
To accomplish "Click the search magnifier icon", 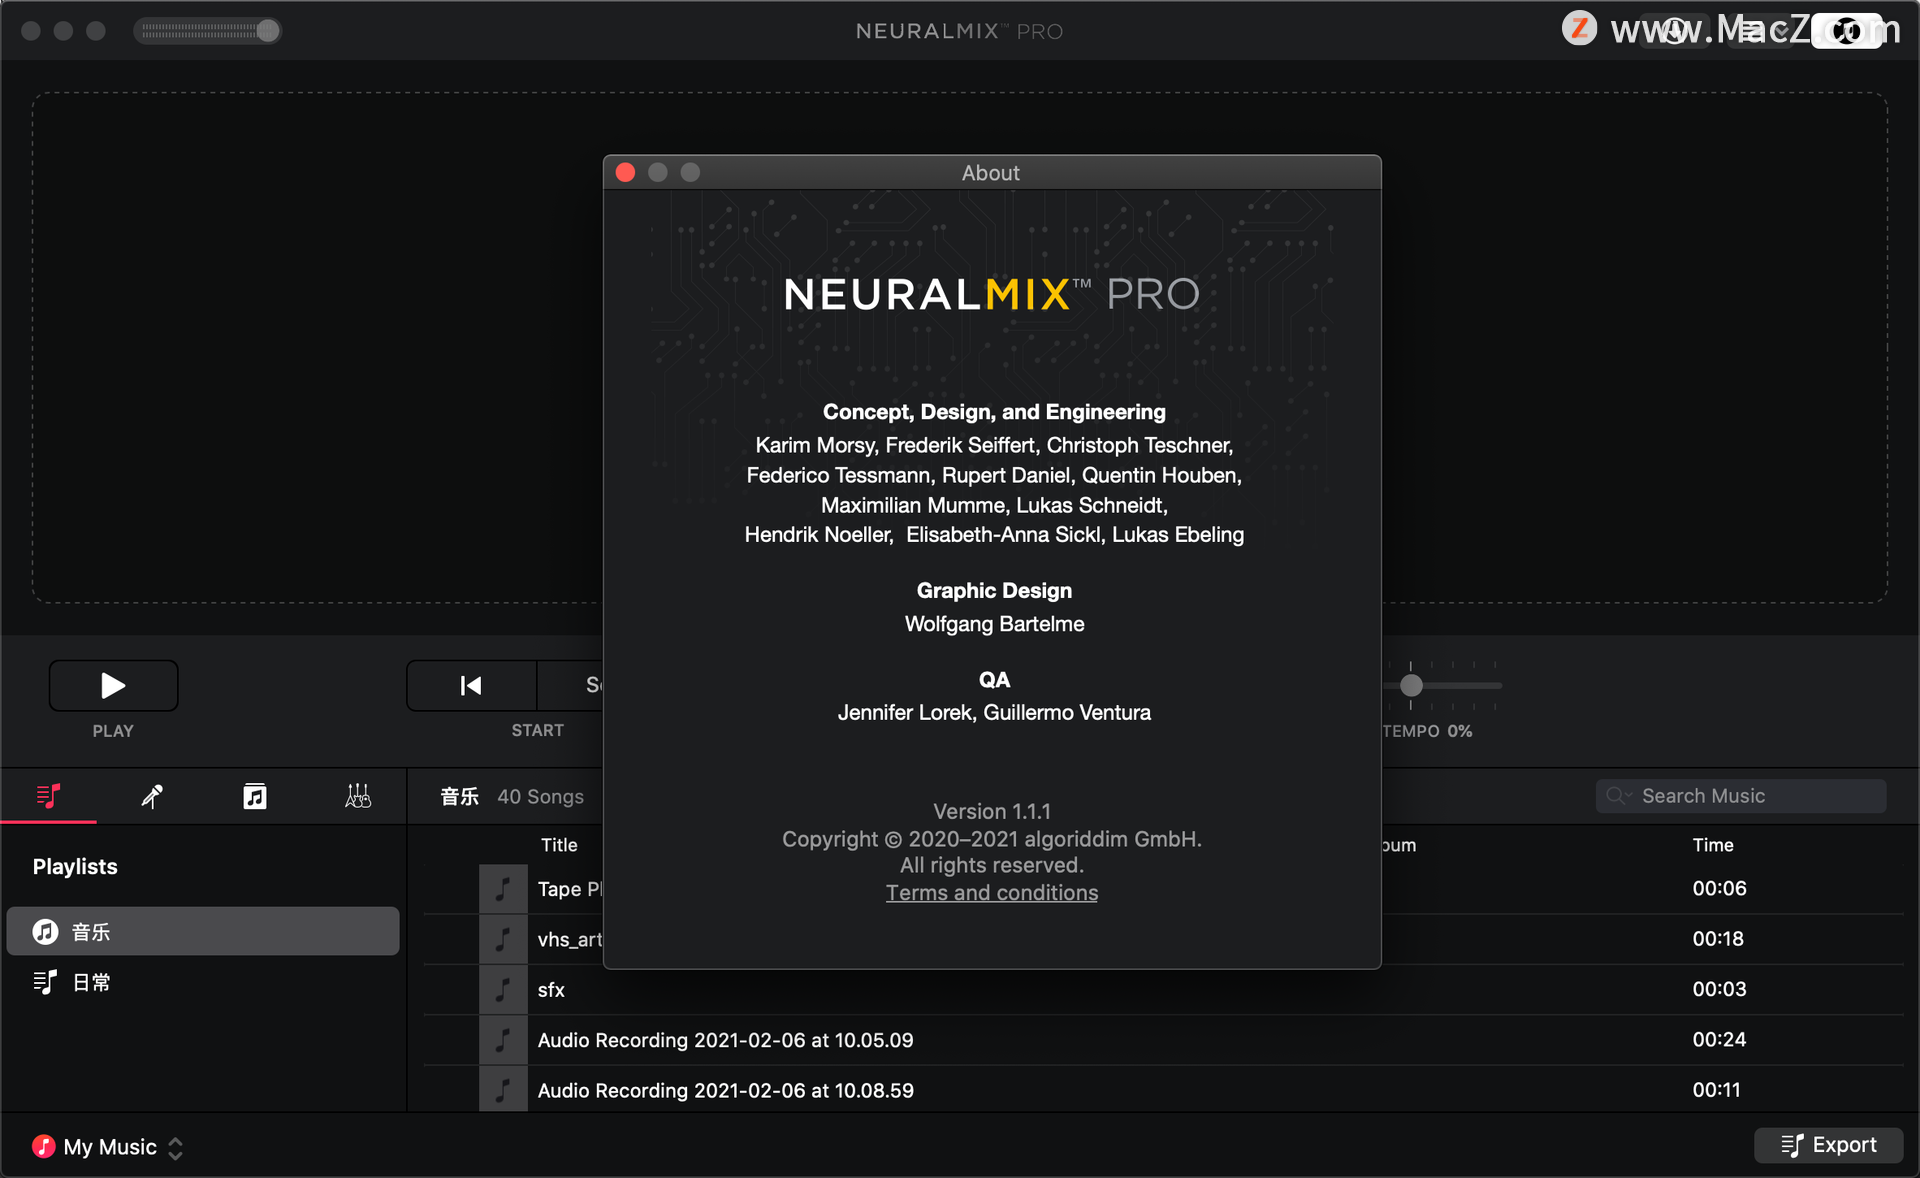I will tap(1616, 796).
